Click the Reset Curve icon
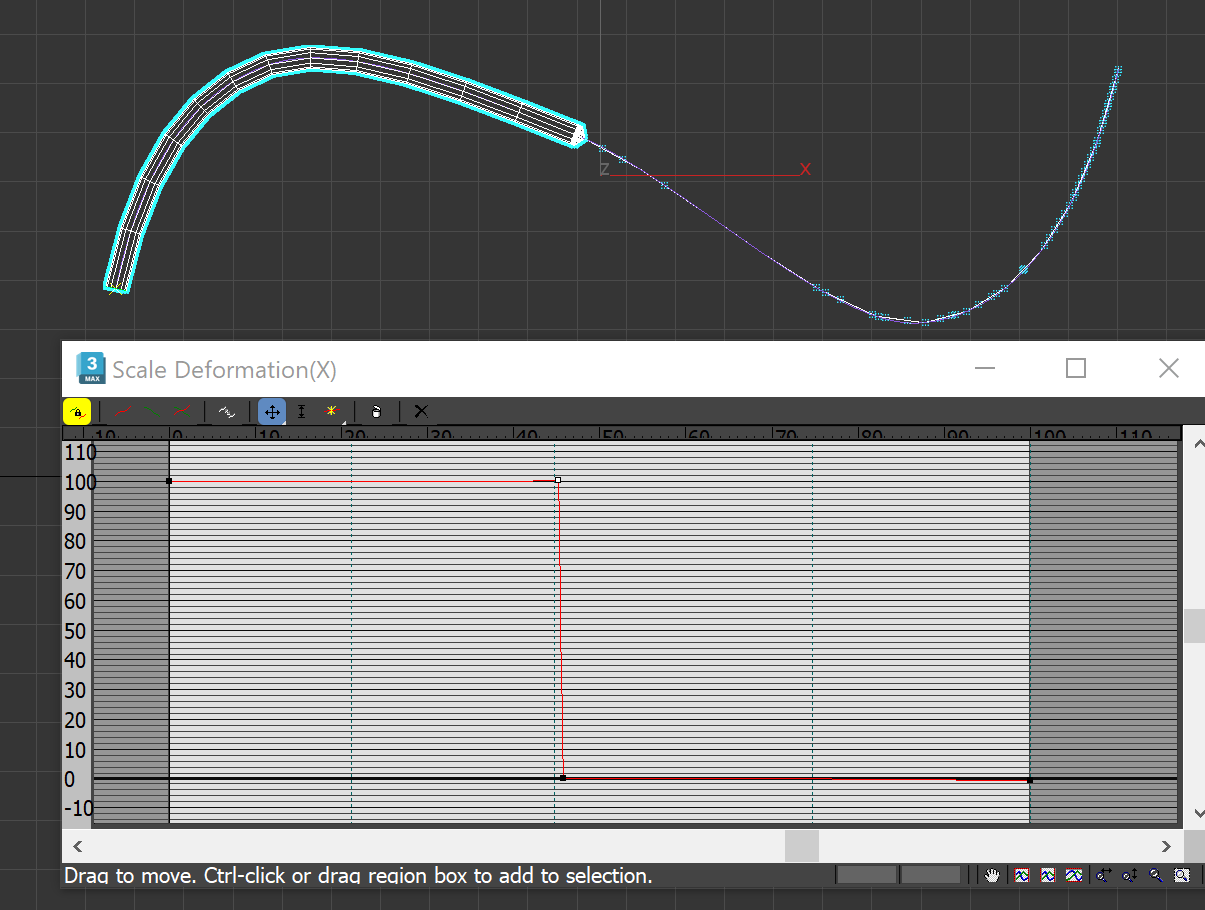 tap(420, 411)
